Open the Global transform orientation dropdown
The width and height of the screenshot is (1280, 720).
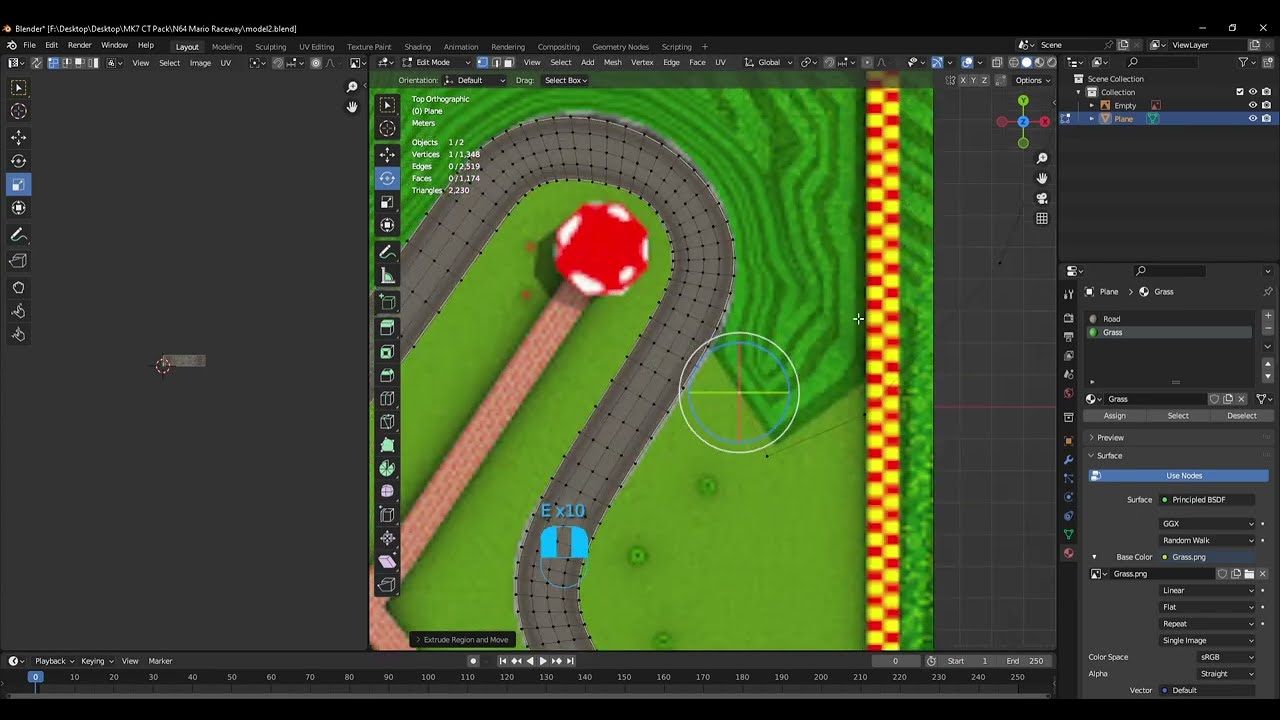(x=769, y=62)
